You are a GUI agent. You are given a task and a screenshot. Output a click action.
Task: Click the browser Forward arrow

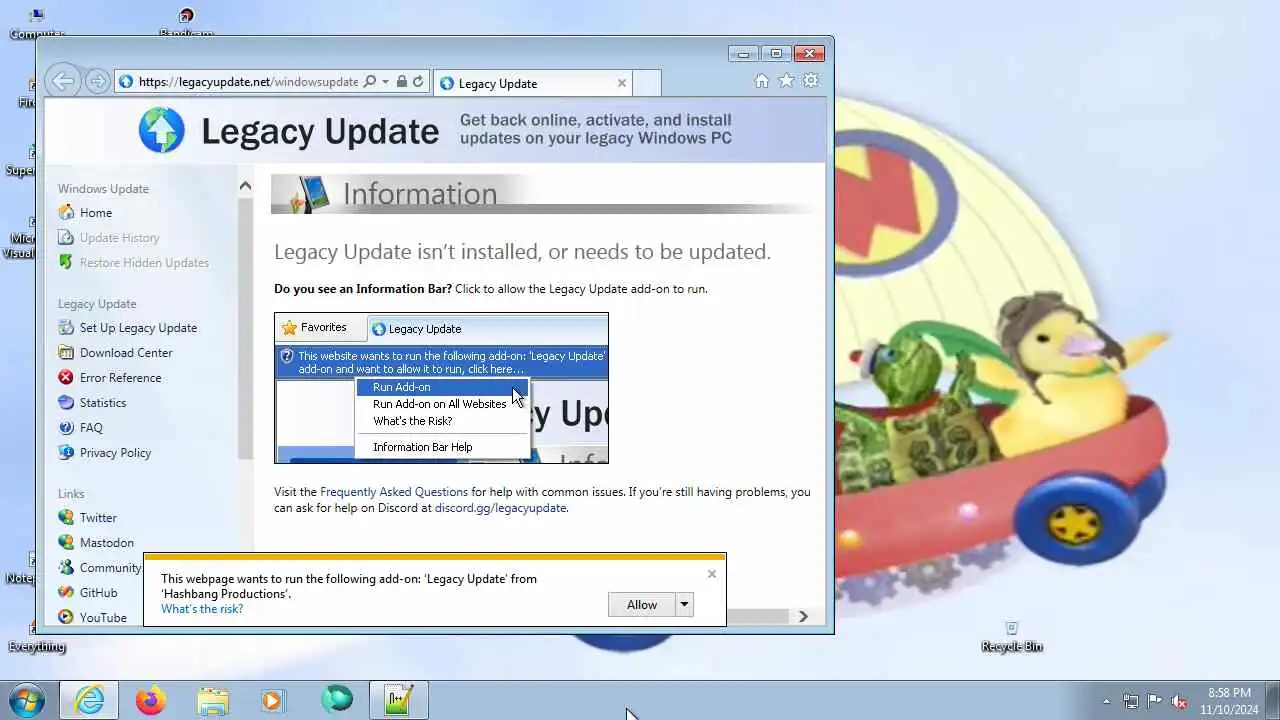coord(97,82)
